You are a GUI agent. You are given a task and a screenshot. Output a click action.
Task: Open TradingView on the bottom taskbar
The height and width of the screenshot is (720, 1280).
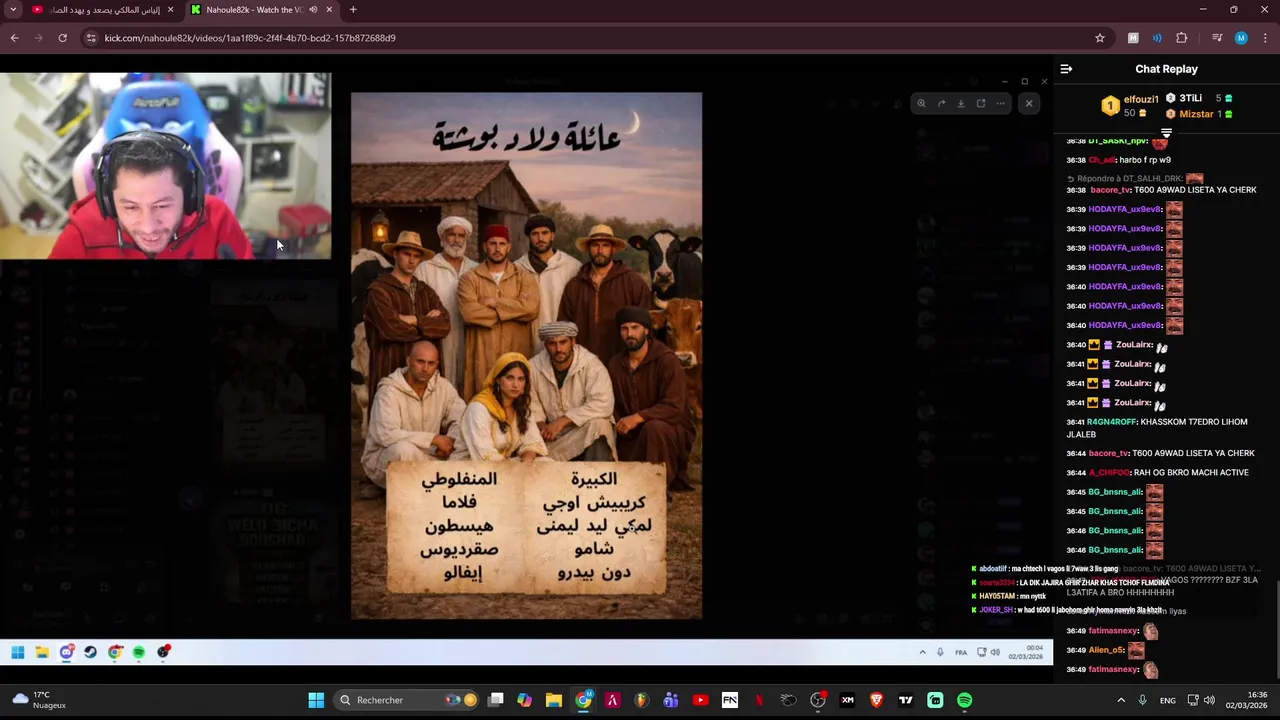[x=906, y=700]
